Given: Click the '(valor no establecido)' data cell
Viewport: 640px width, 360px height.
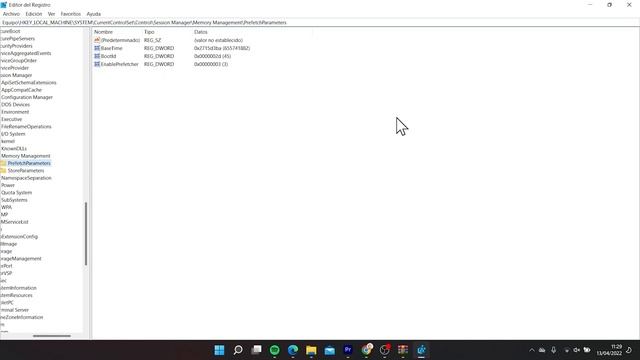Looking at the screenshot, I should point(218,40).
